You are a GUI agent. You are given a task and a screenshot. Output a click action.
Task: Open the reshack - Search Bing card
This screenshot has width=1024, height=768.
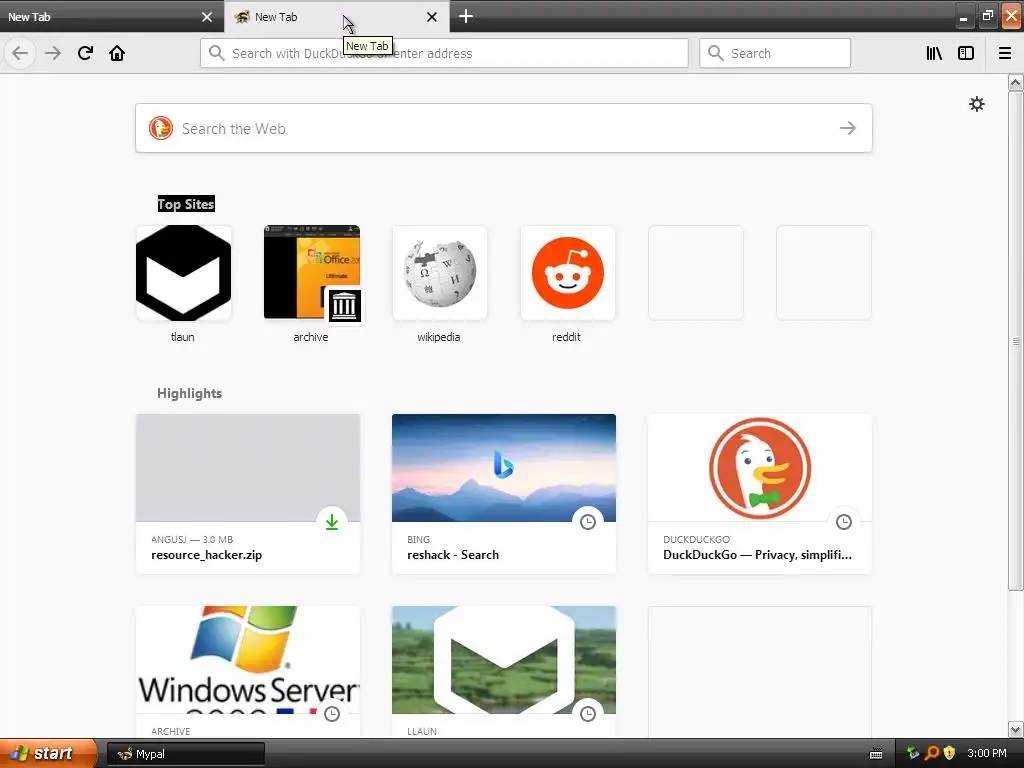[x=504, y=494]
